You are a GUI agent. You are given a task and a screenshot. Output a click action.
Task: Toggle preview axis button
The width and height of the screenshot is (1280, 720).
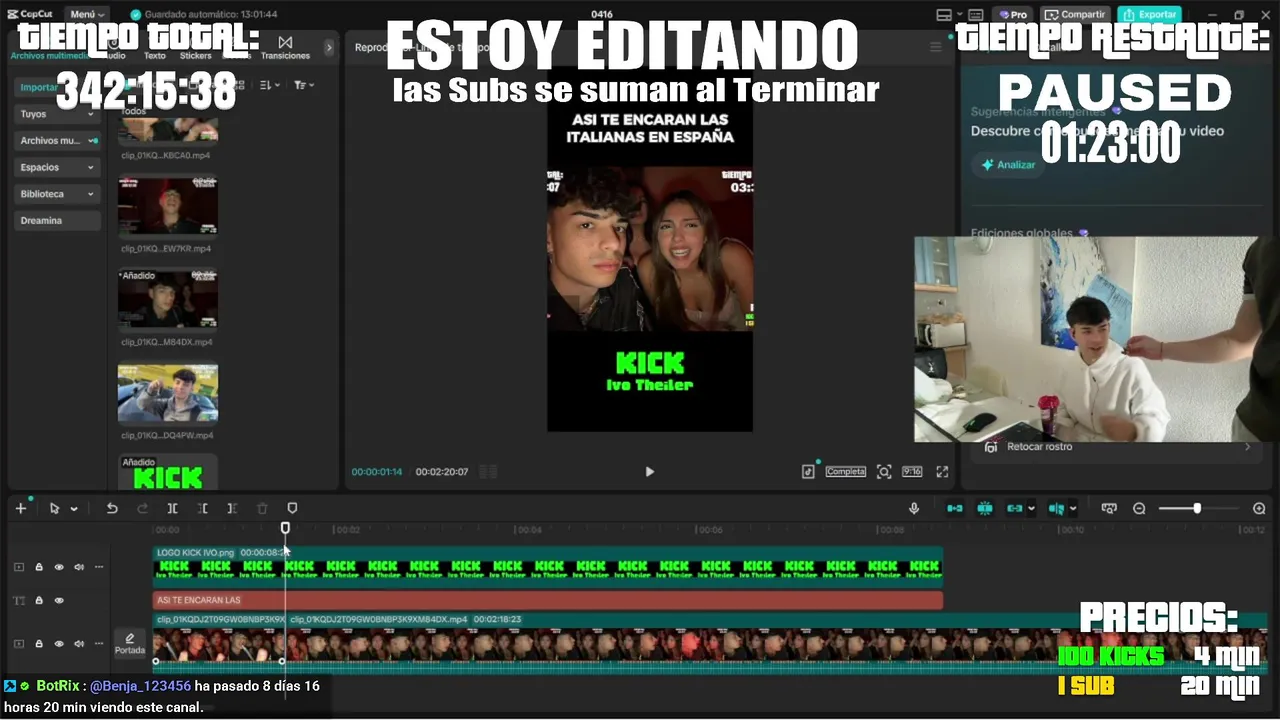point(1056,508)
